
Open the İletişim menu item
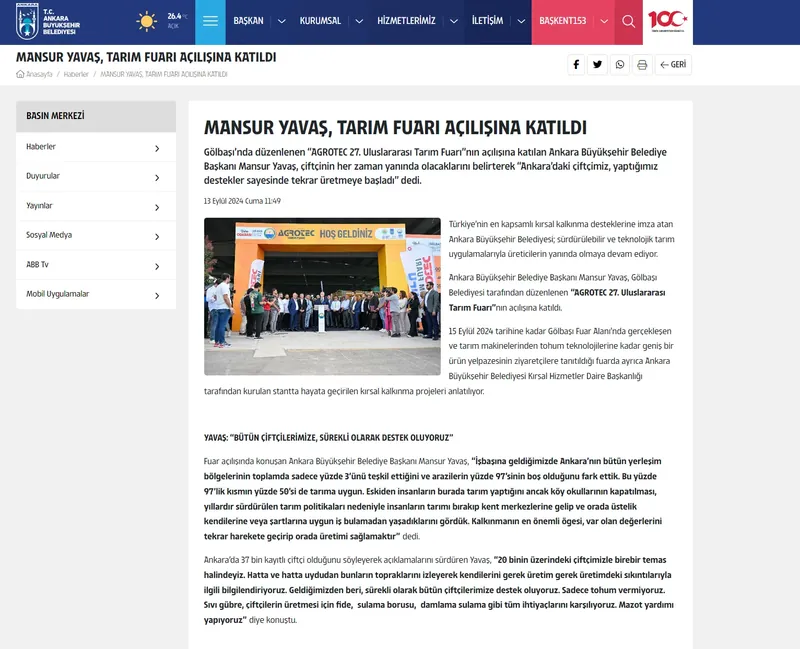[487, 21]
